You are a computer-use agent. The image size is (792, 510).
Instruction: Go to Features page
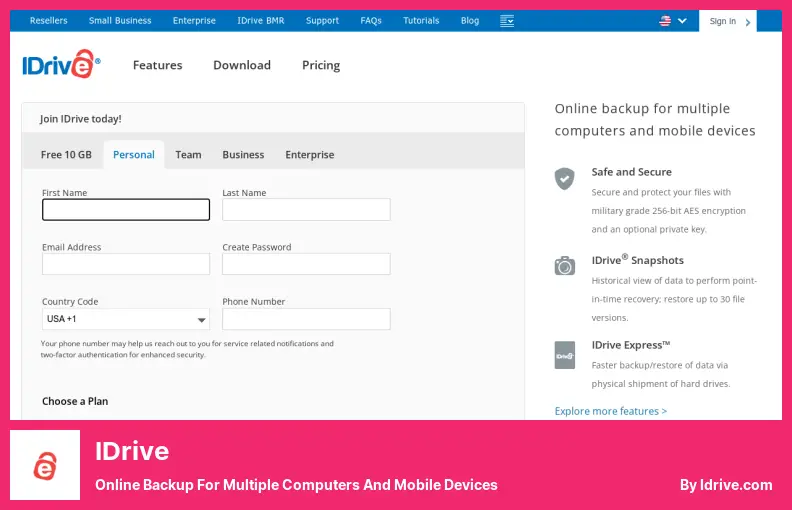(x=158, y=65)
